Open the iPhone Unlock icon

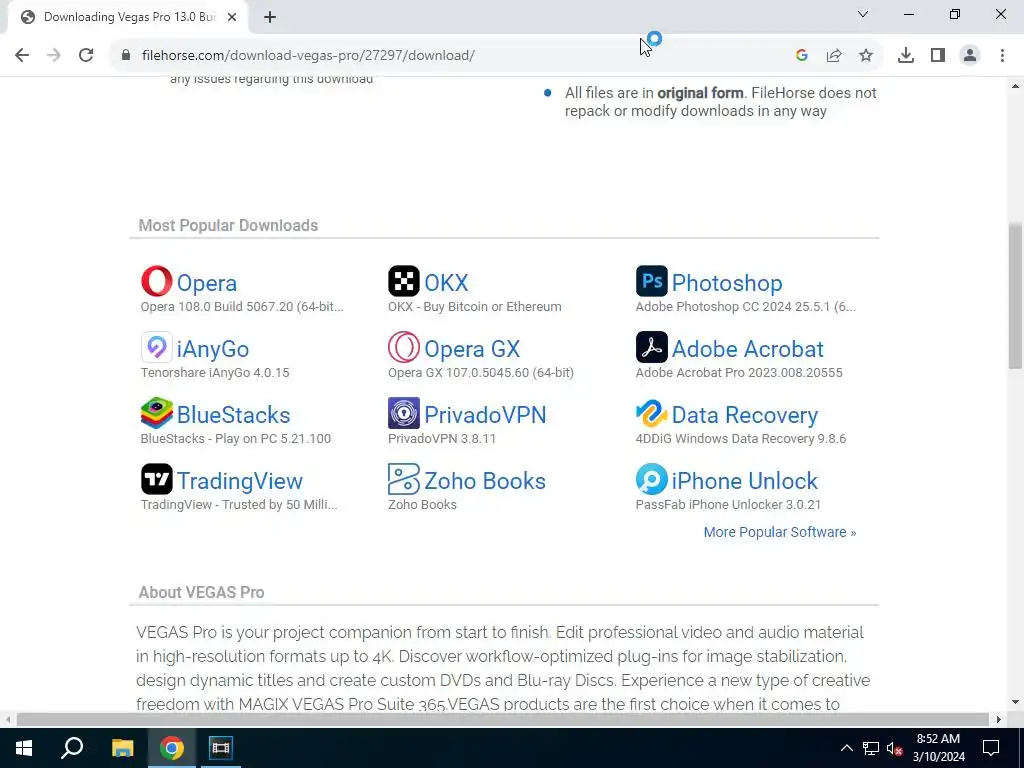[651, 479]
